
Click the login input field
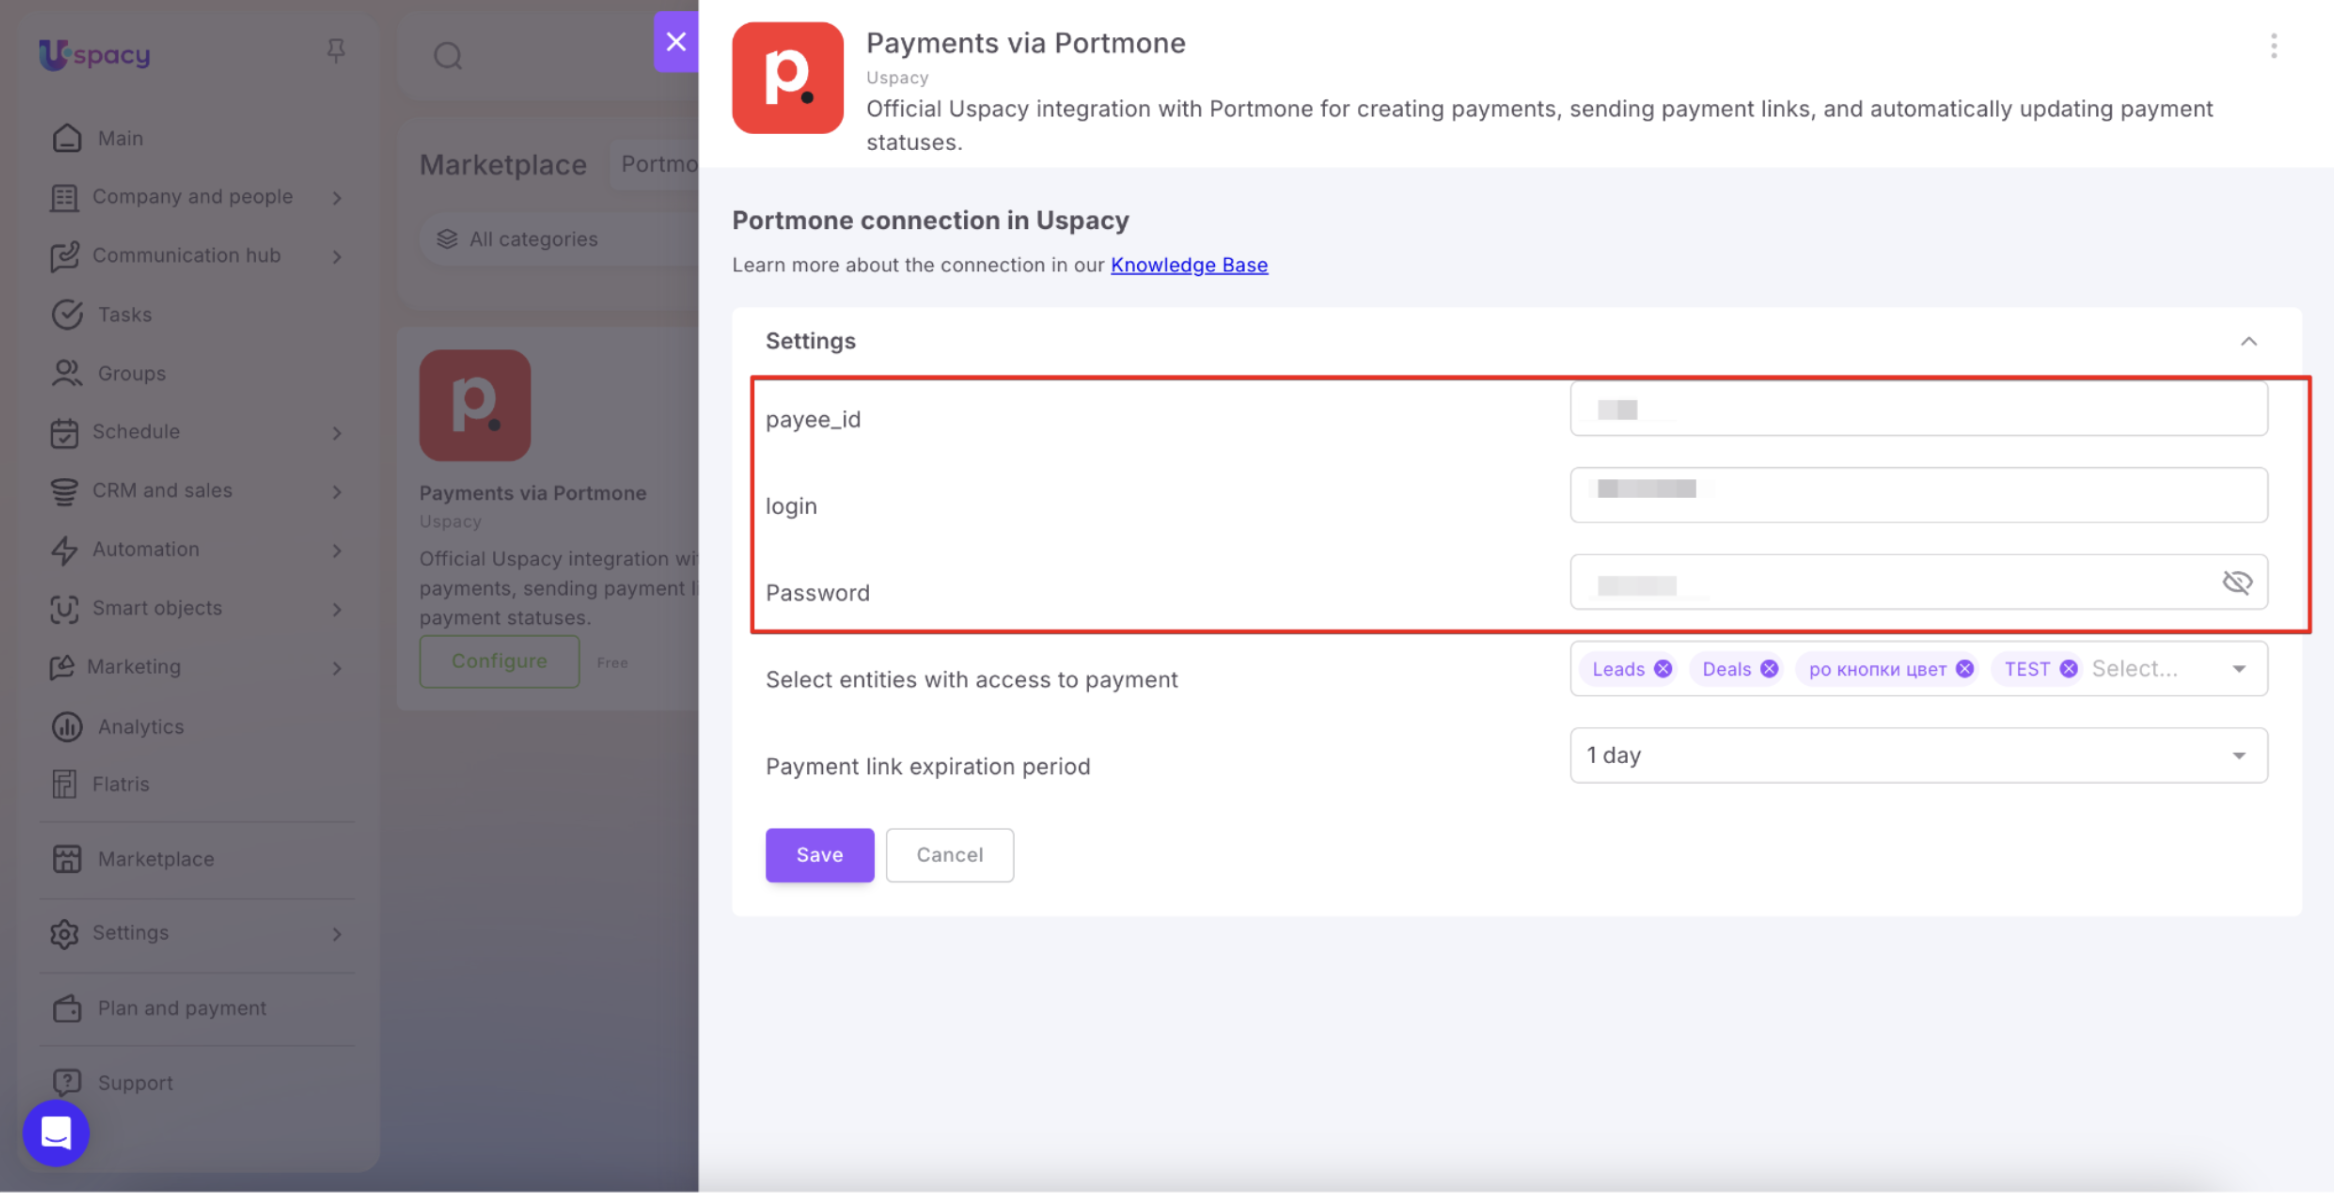1918,495
